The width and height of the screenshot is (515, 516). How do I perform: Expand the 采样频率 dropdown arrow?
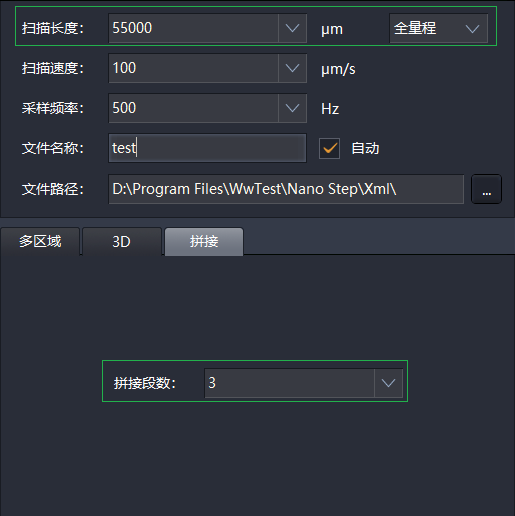pos(292,108)
